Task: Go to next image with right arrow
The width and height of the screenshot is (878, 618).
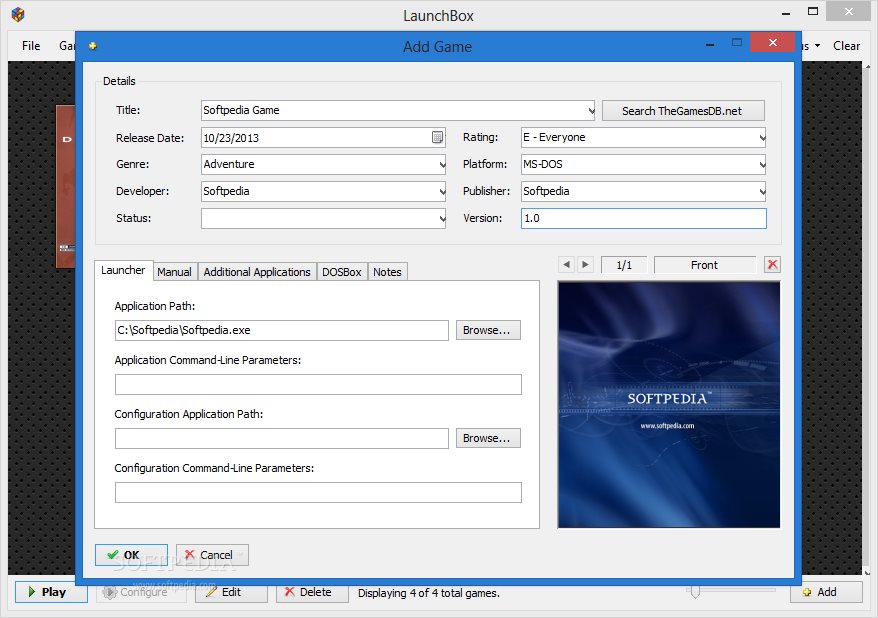Action: click(585, 264)
